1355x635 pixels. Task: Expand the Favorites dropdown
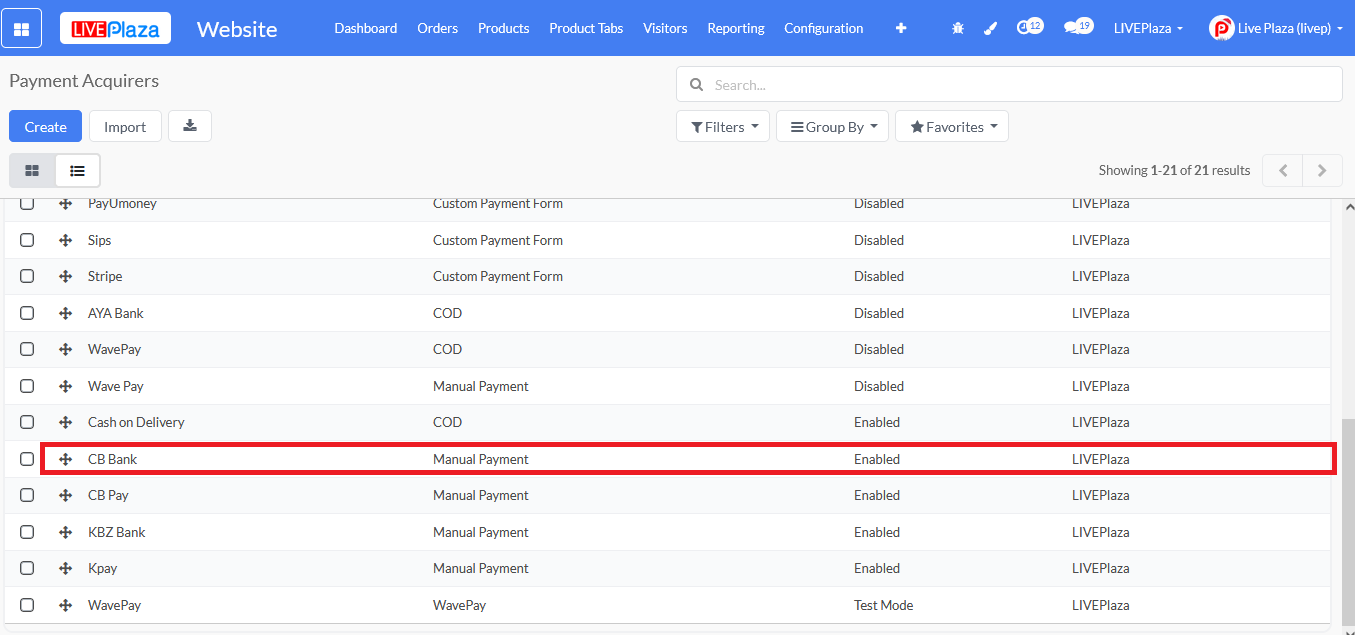[x=952, y=126]
